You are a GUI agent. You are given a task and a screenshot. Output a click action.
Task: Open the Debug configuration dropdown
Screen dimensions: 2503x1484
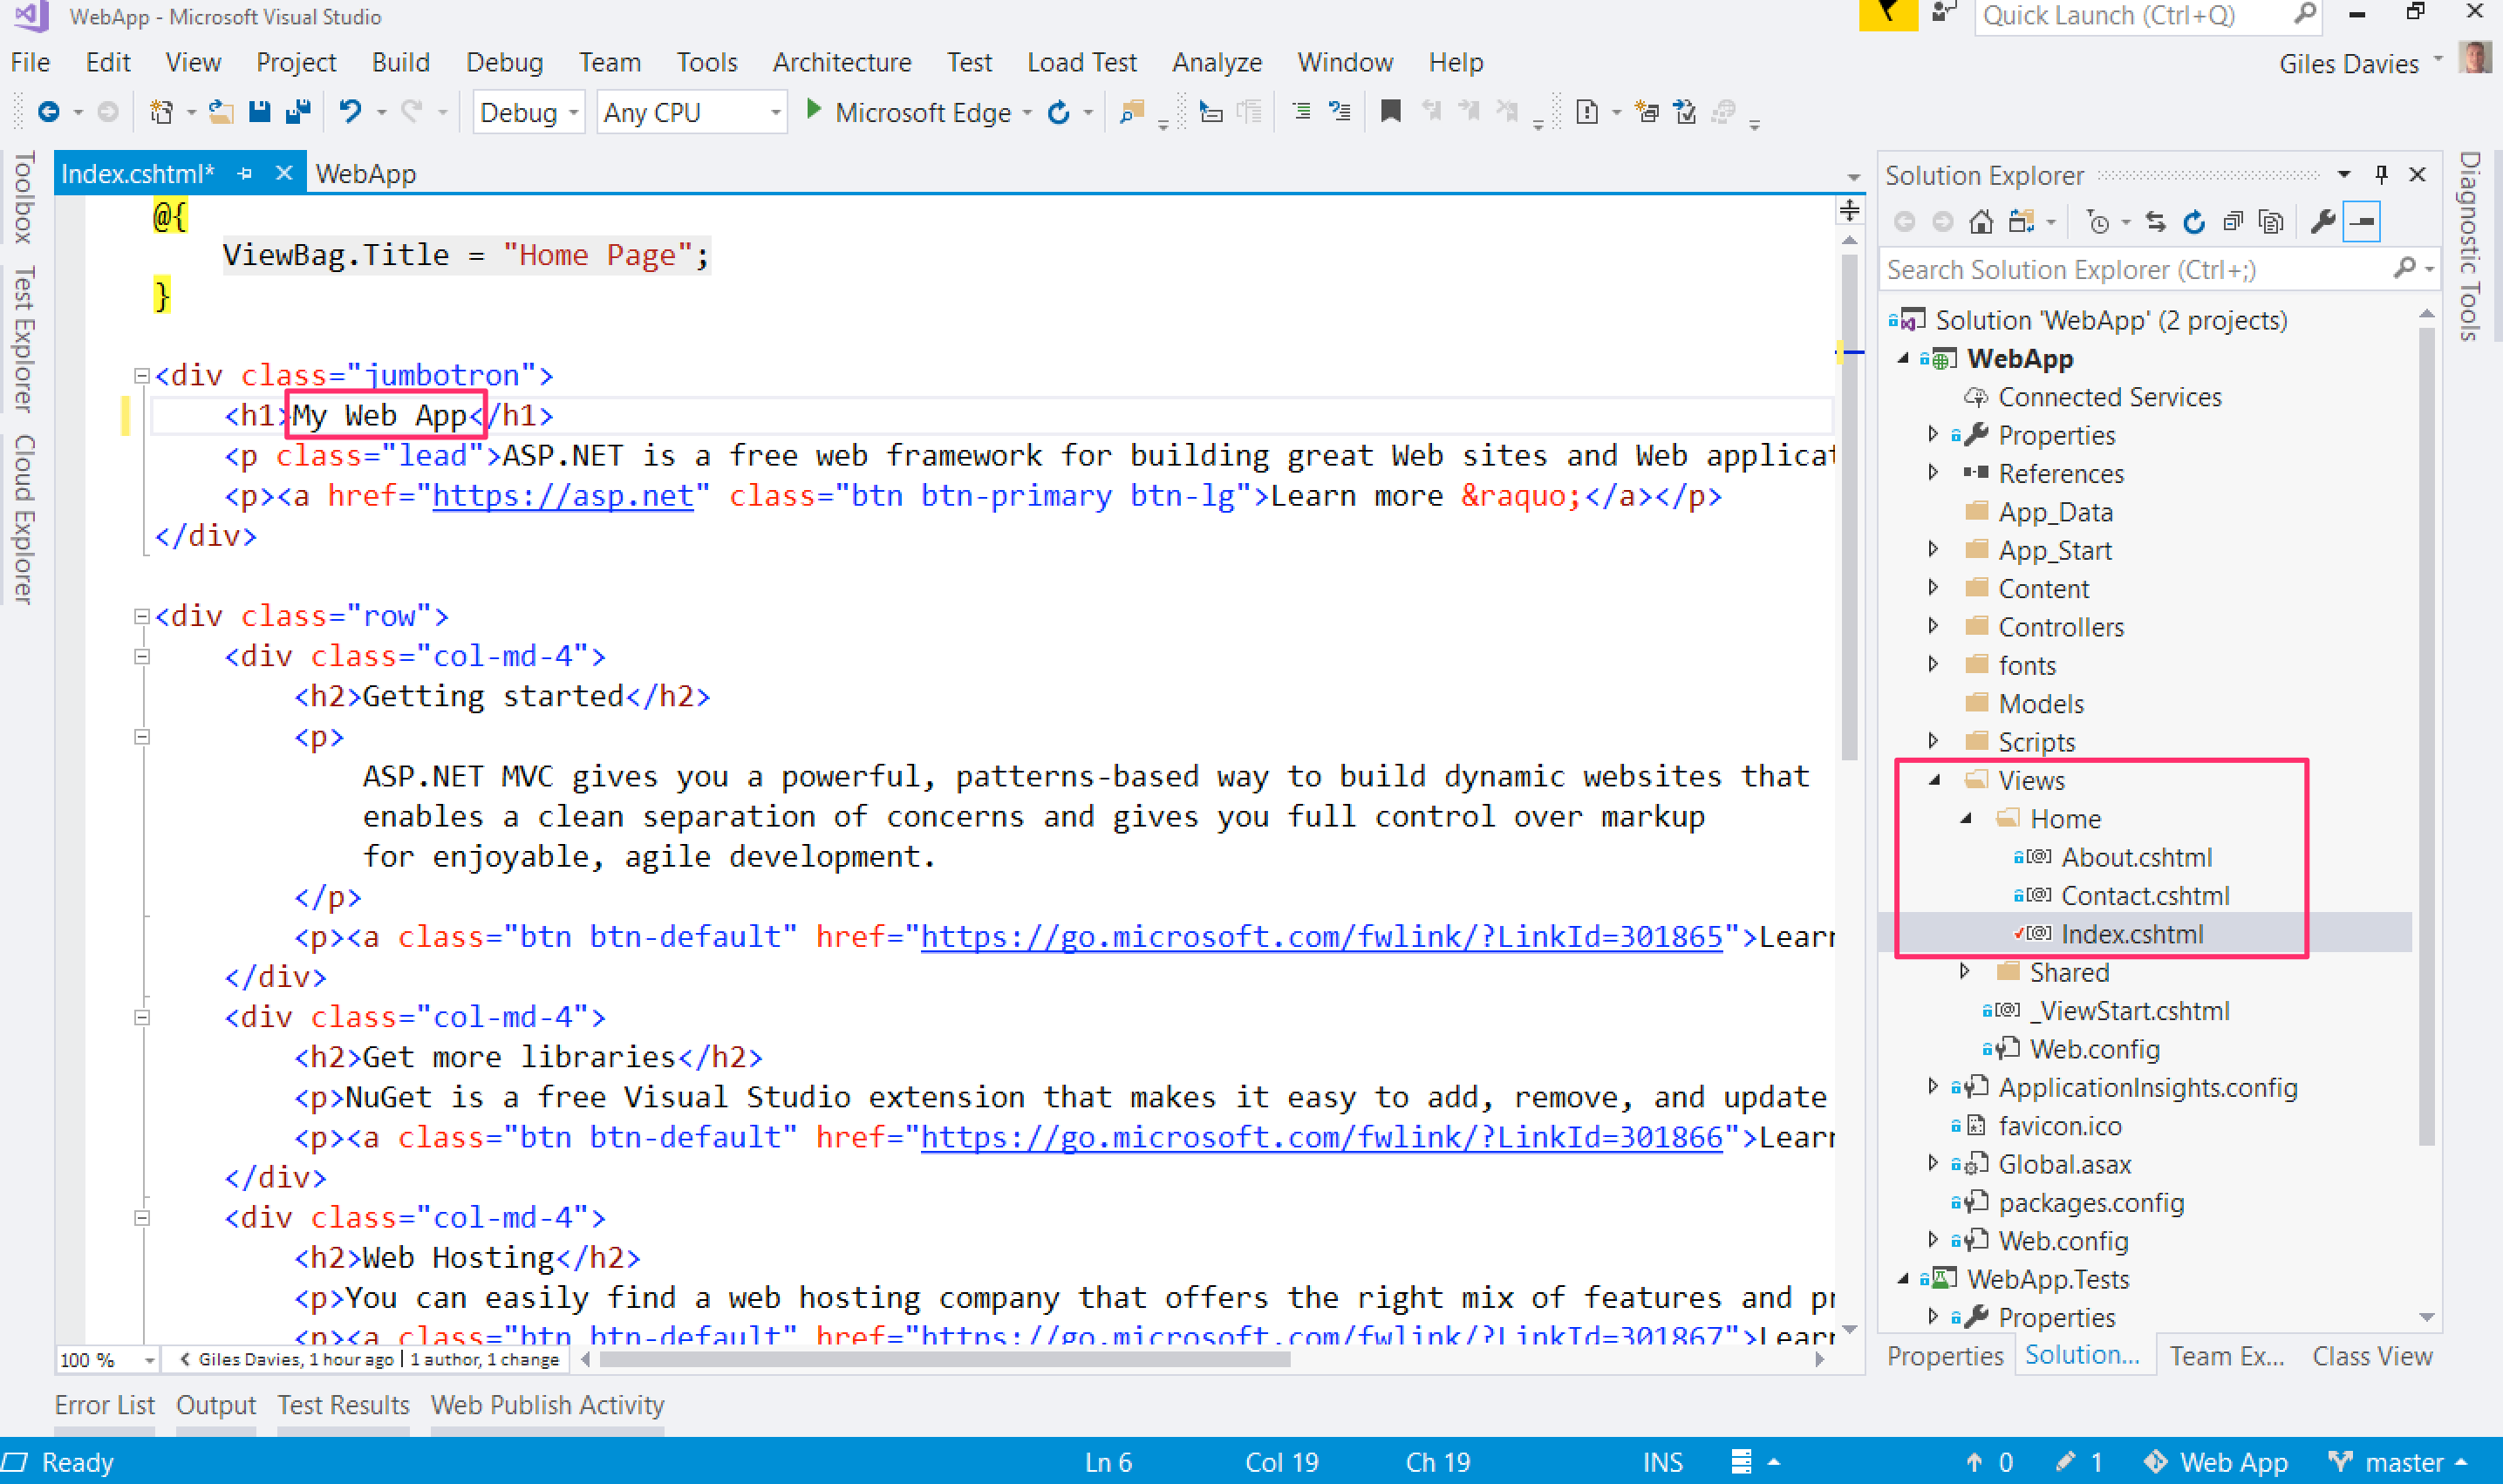point(528,113)
